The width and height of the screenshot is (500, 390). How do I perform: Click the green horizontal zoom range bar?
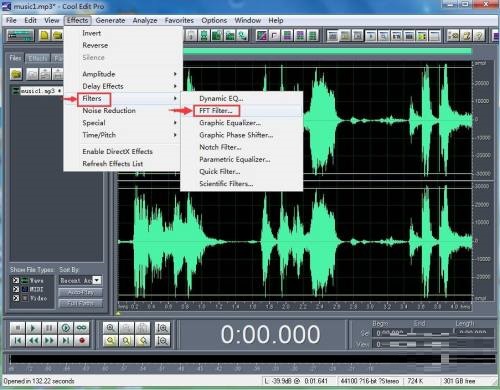328,51
